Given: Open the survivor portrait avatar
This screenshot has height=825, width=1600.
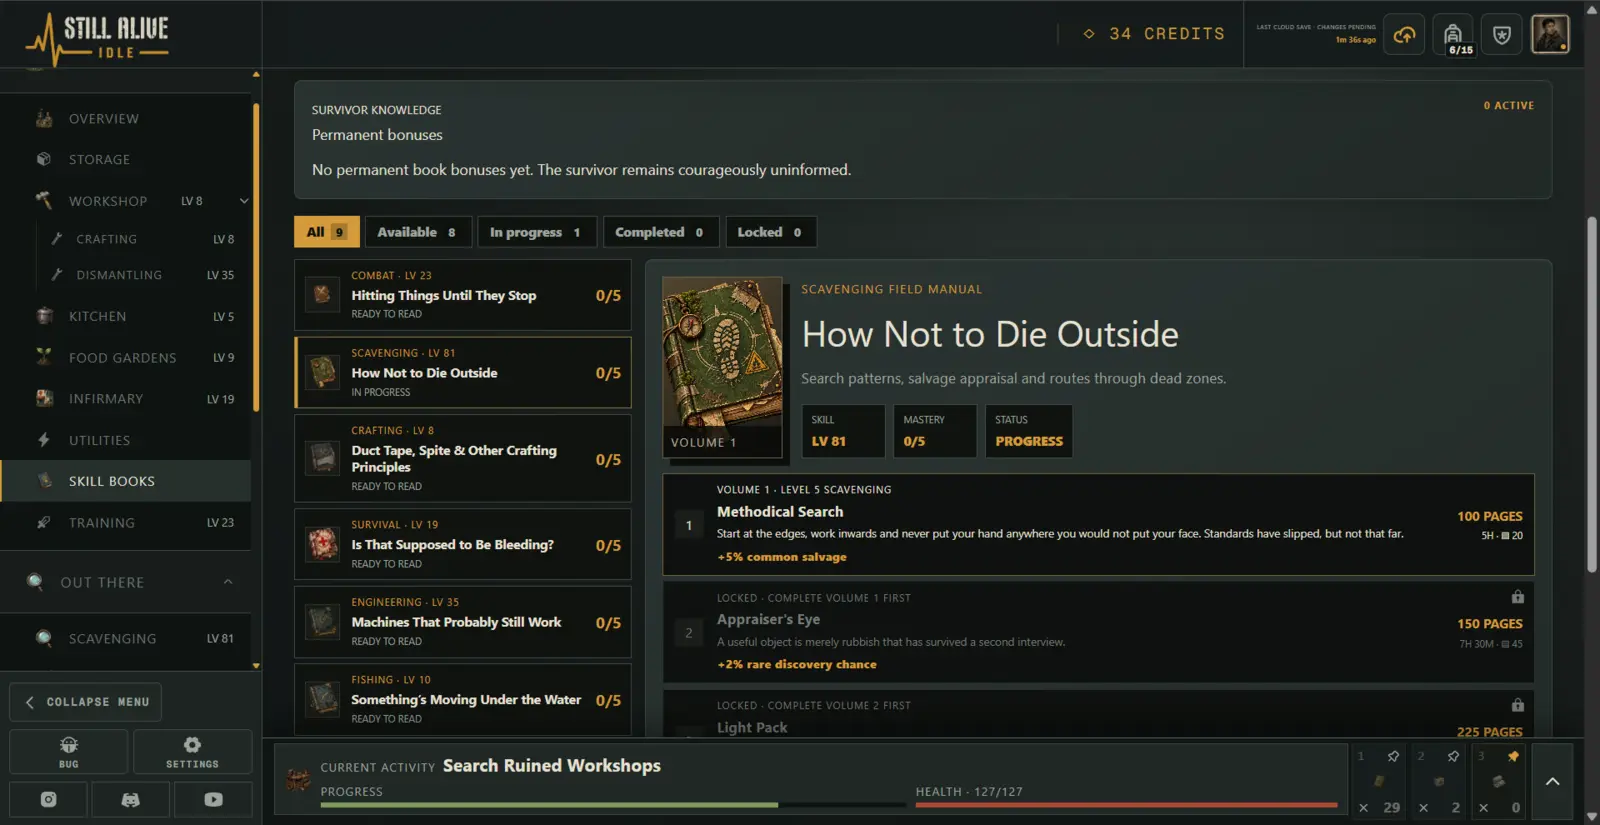Looking at the screenshot, I should (x=1550, y=35).
